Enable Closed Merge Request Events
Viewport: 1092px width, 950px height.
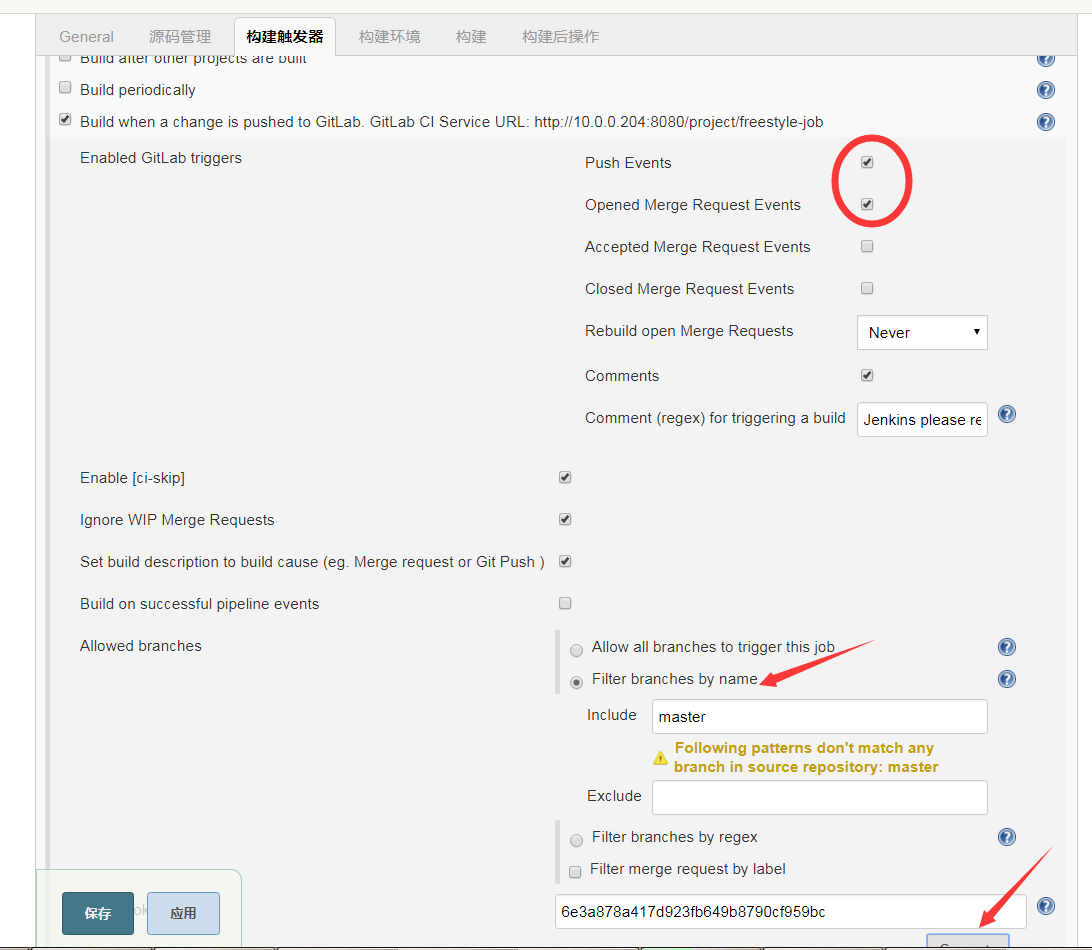(867, 288)
